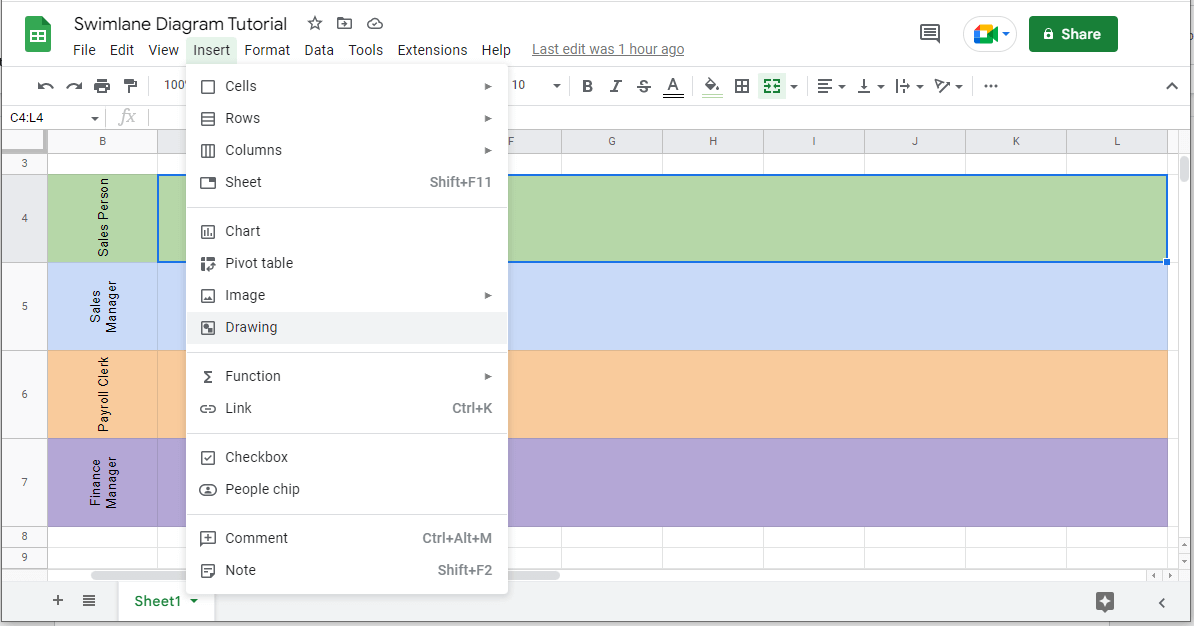1194x626 pixels.
Task: Toggle italic formatting
Action: 615,86
